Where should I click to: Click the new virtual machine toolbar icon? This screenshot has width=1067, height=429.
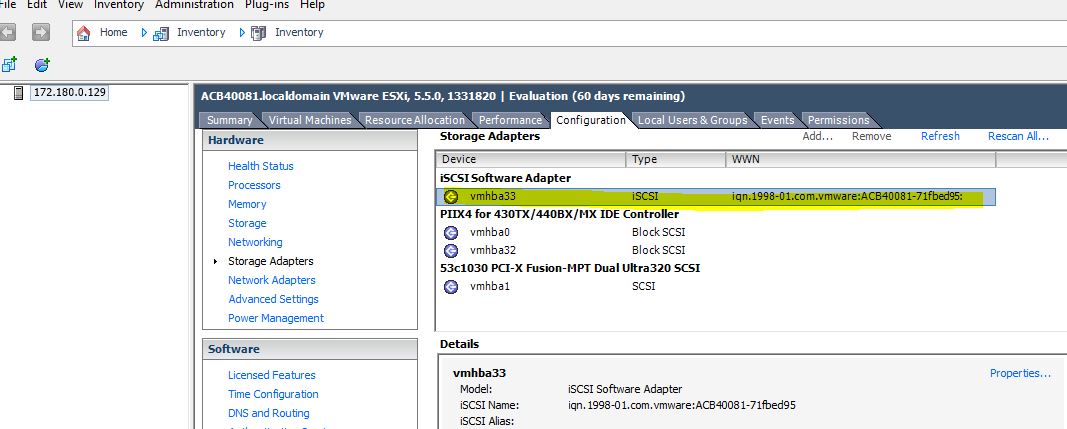(x=8, y=65)
